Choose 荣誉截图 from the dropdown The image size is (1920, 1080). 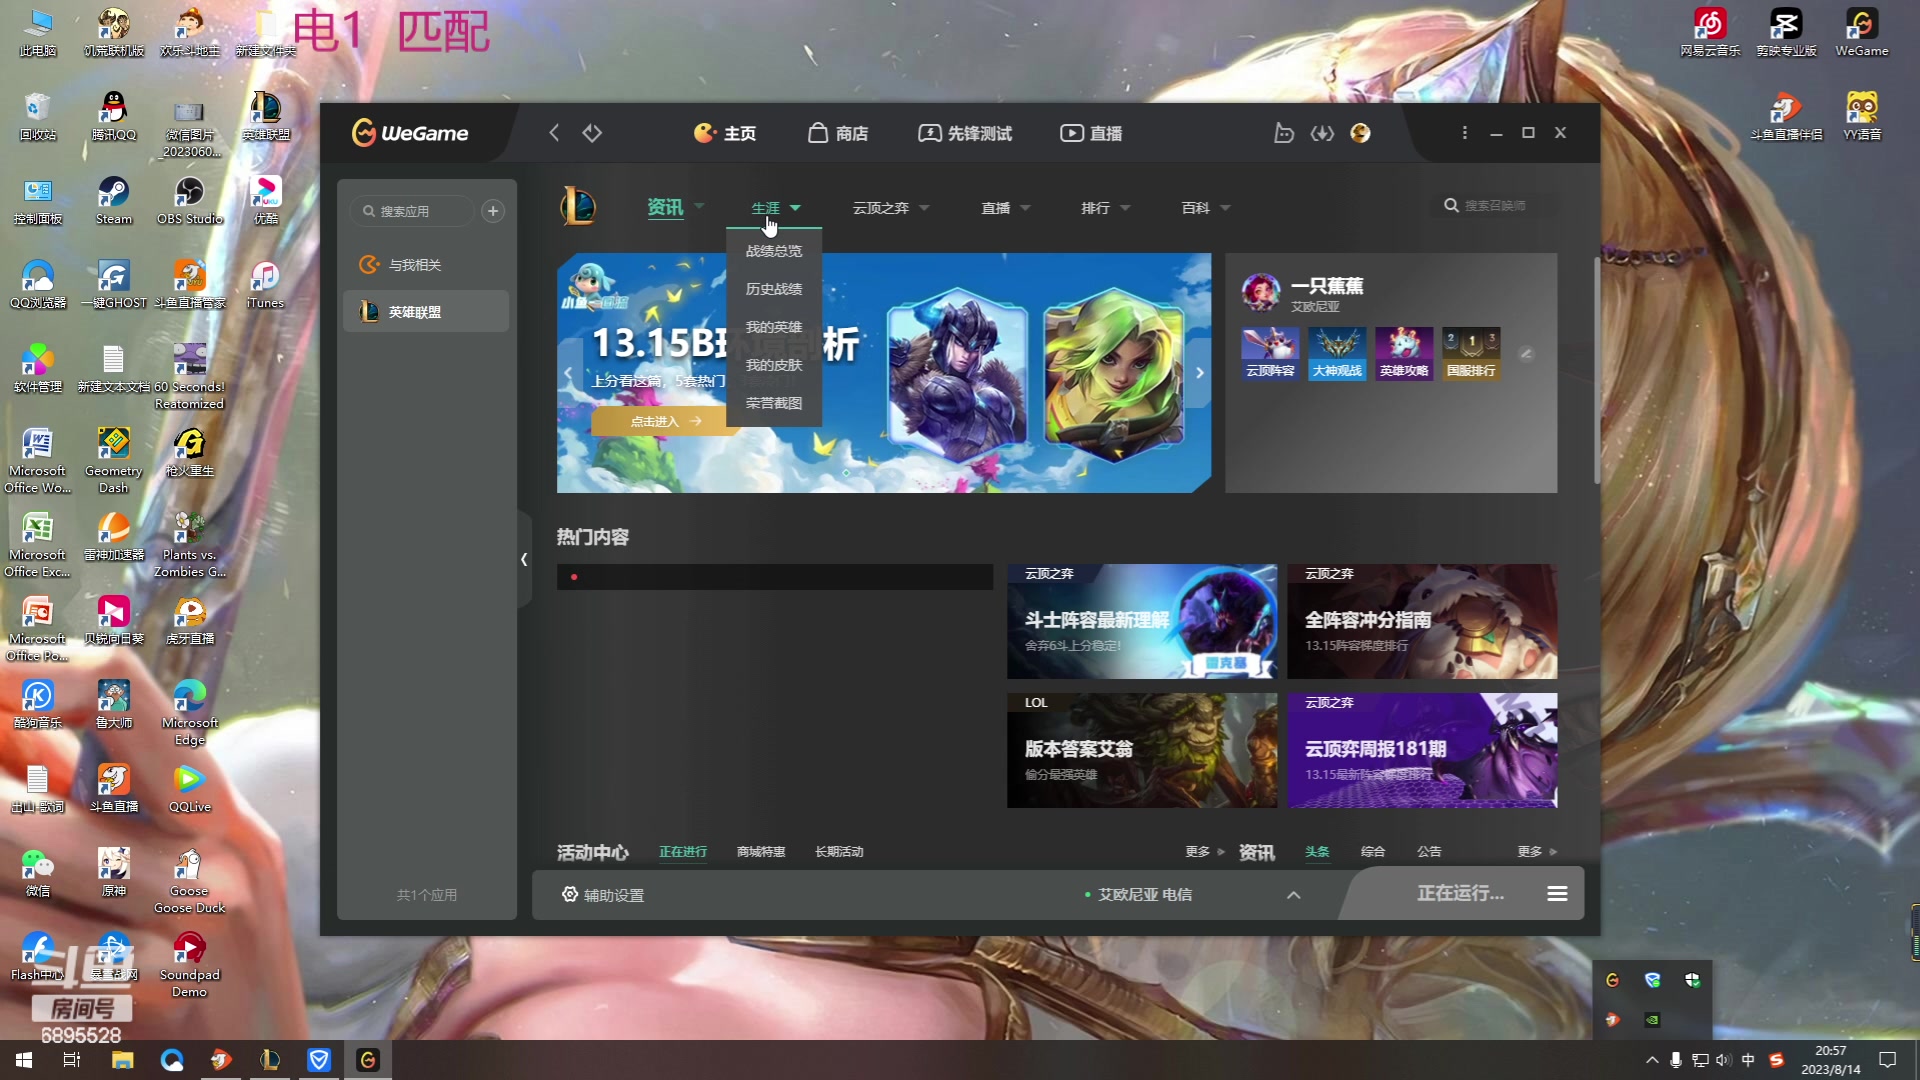(x=774, y=403)
